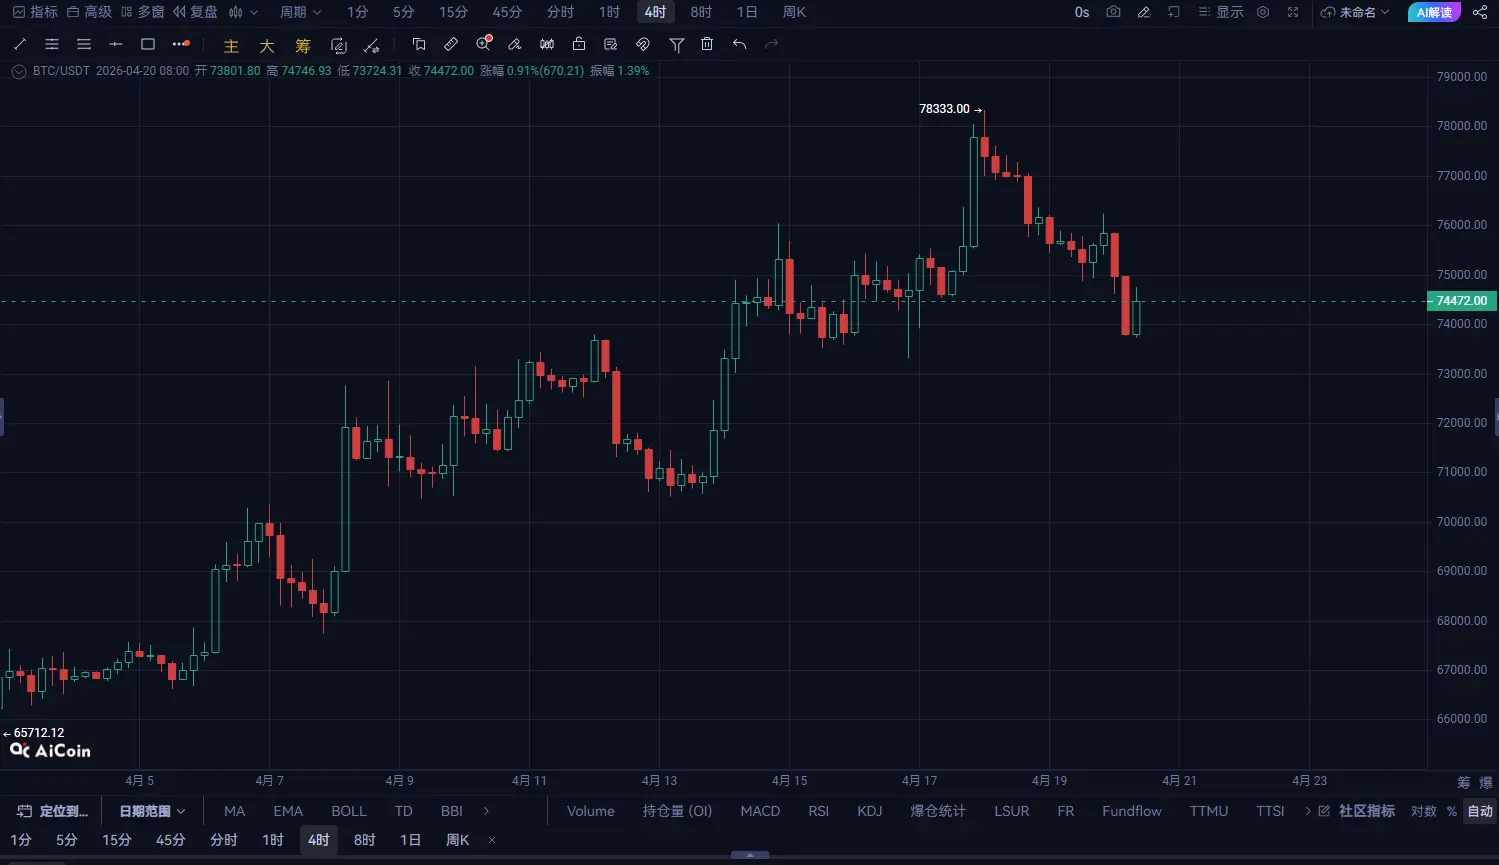Click the 78333.00 high price label
The image size is (1499, 865).
[x=944, y=109]
